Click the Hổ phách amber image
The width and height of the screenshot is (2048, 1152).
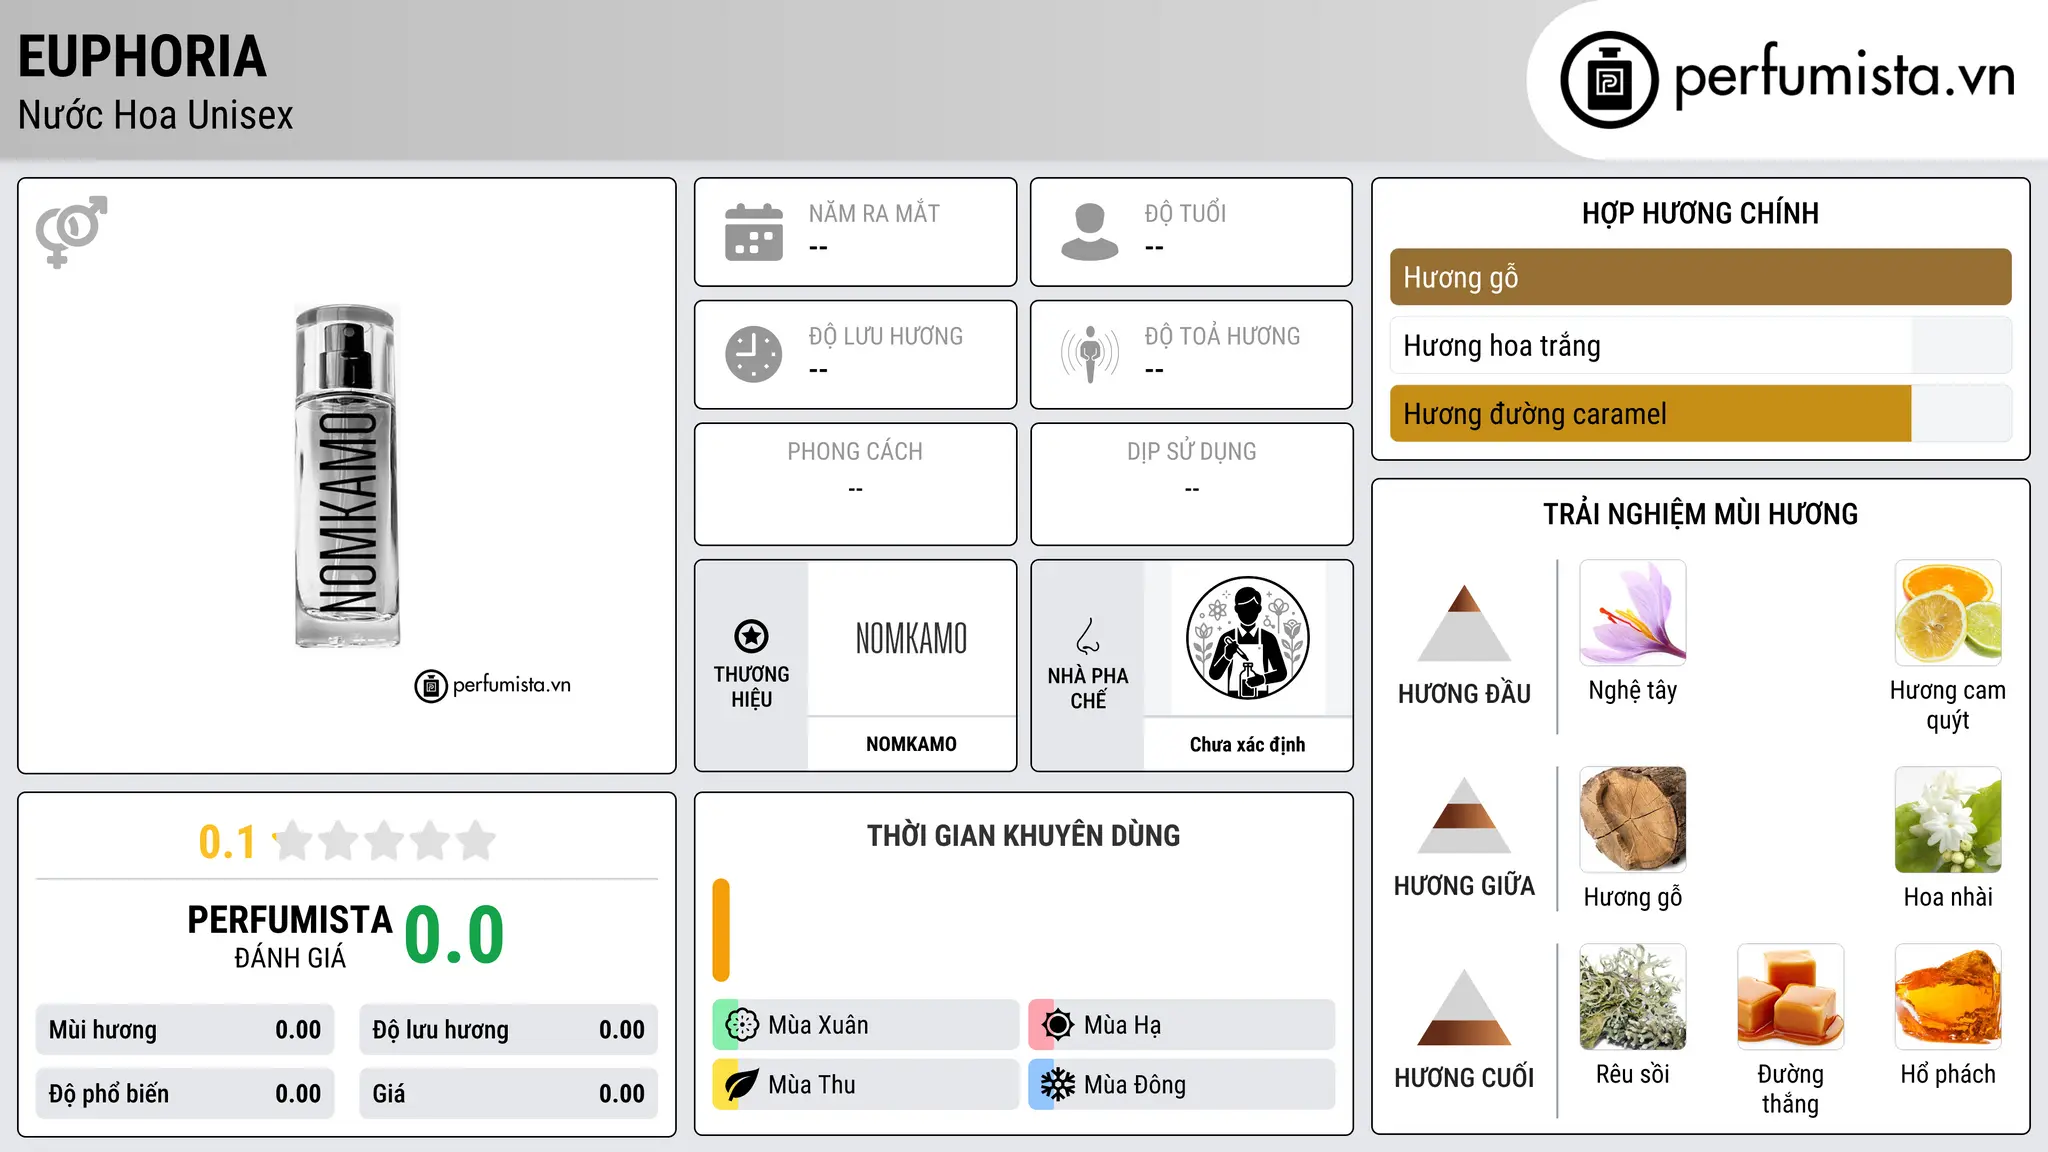coord(1948,997)
